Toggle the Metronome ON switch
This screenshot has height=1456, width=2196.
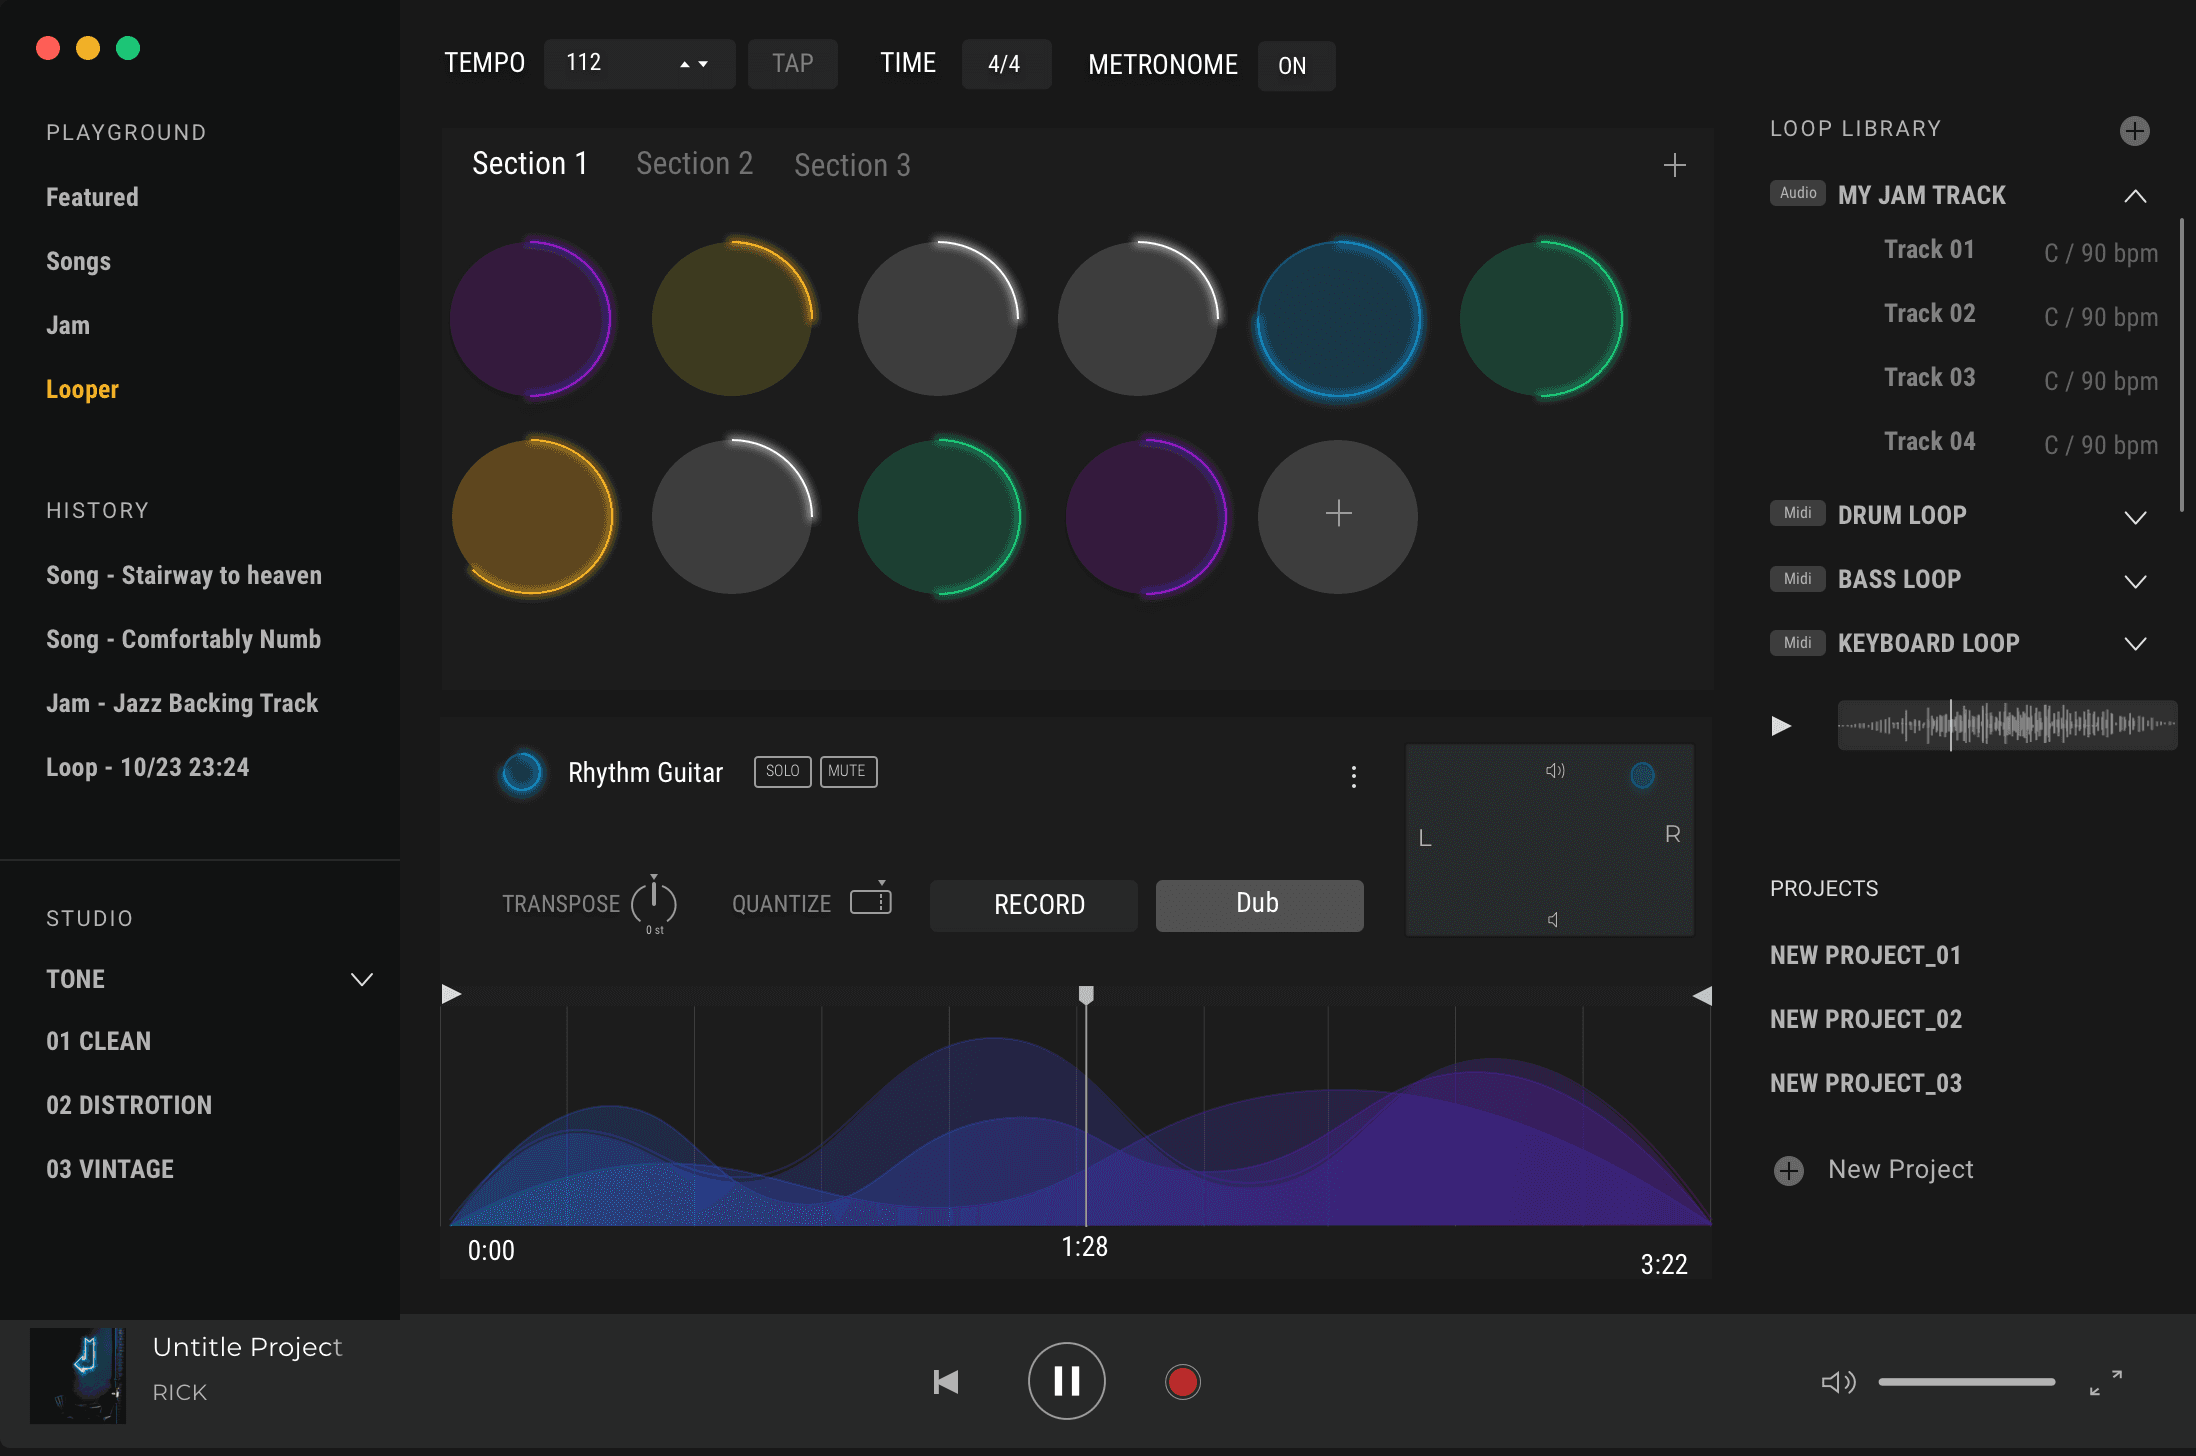pos(1294,66)
